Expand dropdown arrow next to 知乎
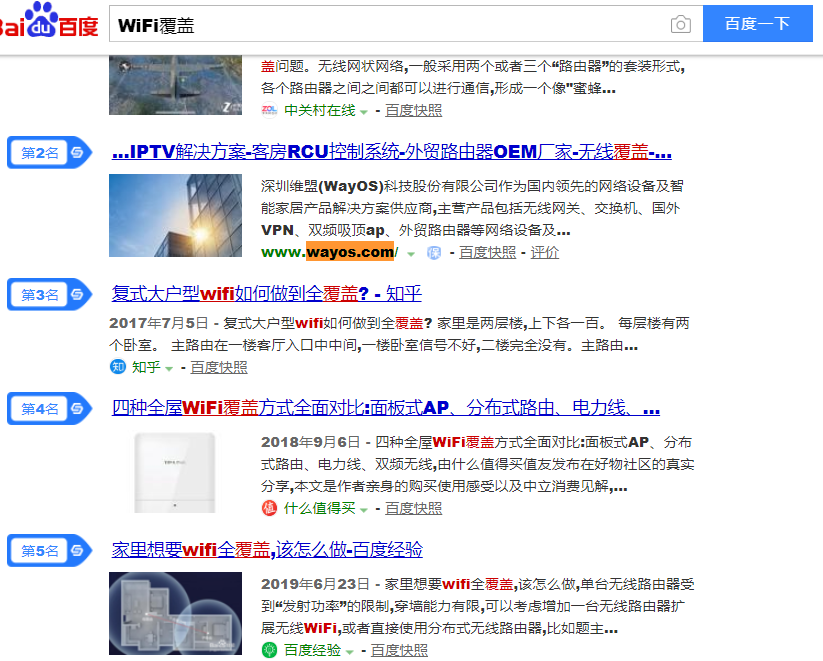This screenshot has width=823, height=661. coord(169,369)
